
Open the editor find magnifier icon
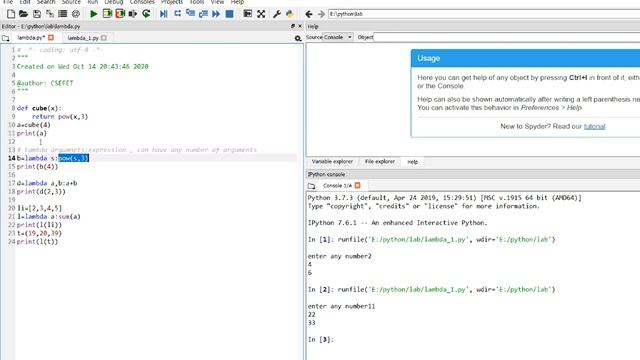point(298,38)
